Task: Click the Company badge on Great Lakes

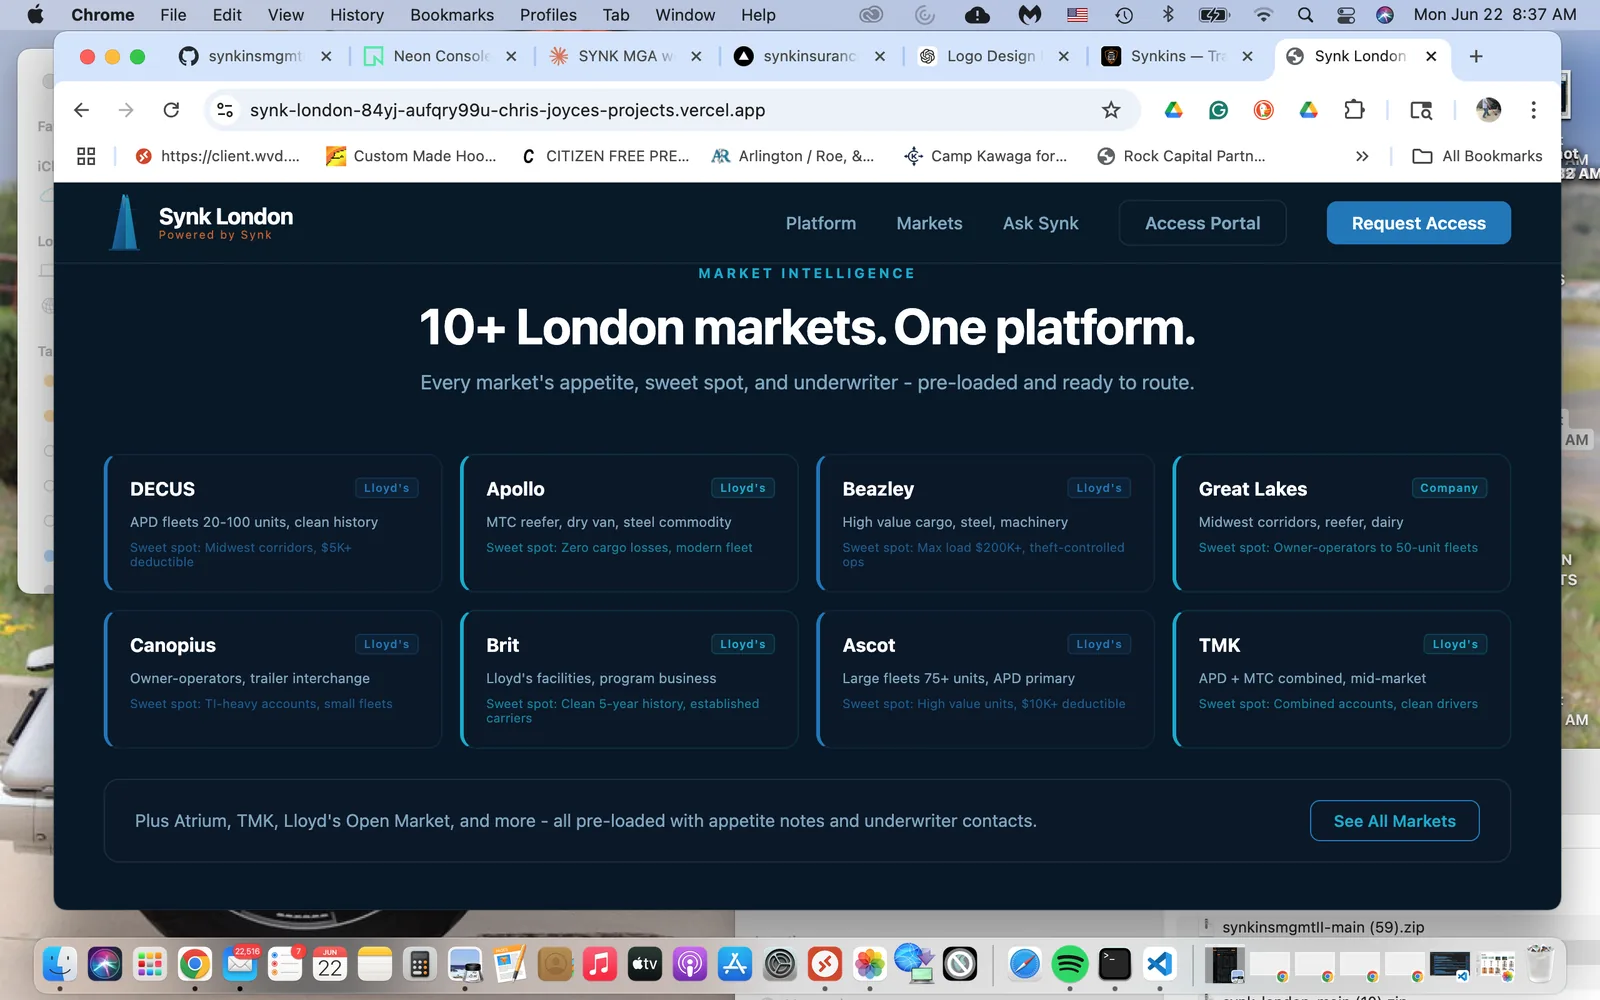Action: click(x=1449, y=488)
